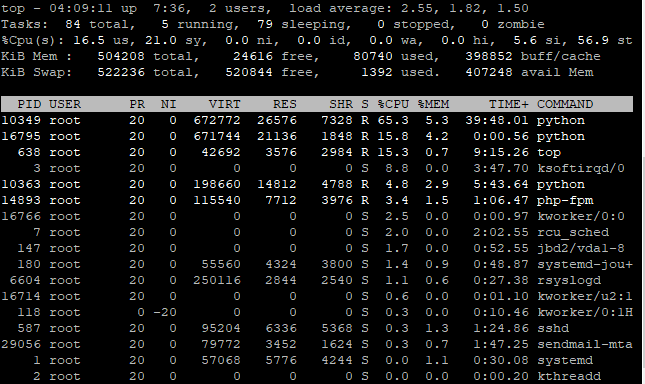The image size is (645, 384).
Task: Select the python row with PID 16795
Action: click(x=317, y=136)
